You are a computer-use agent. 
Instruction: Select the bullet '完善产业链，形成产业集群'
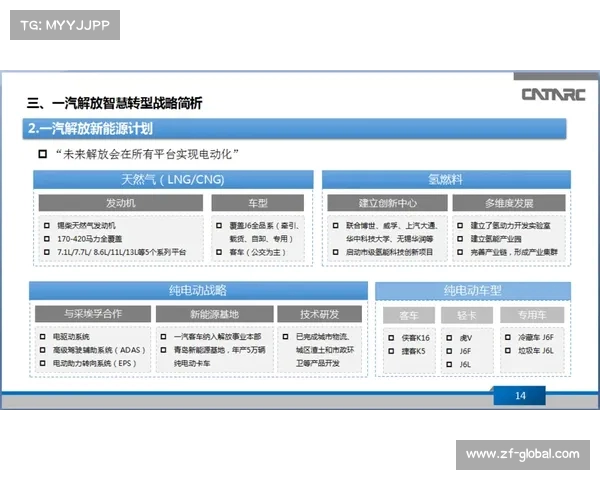coord(514,252)
